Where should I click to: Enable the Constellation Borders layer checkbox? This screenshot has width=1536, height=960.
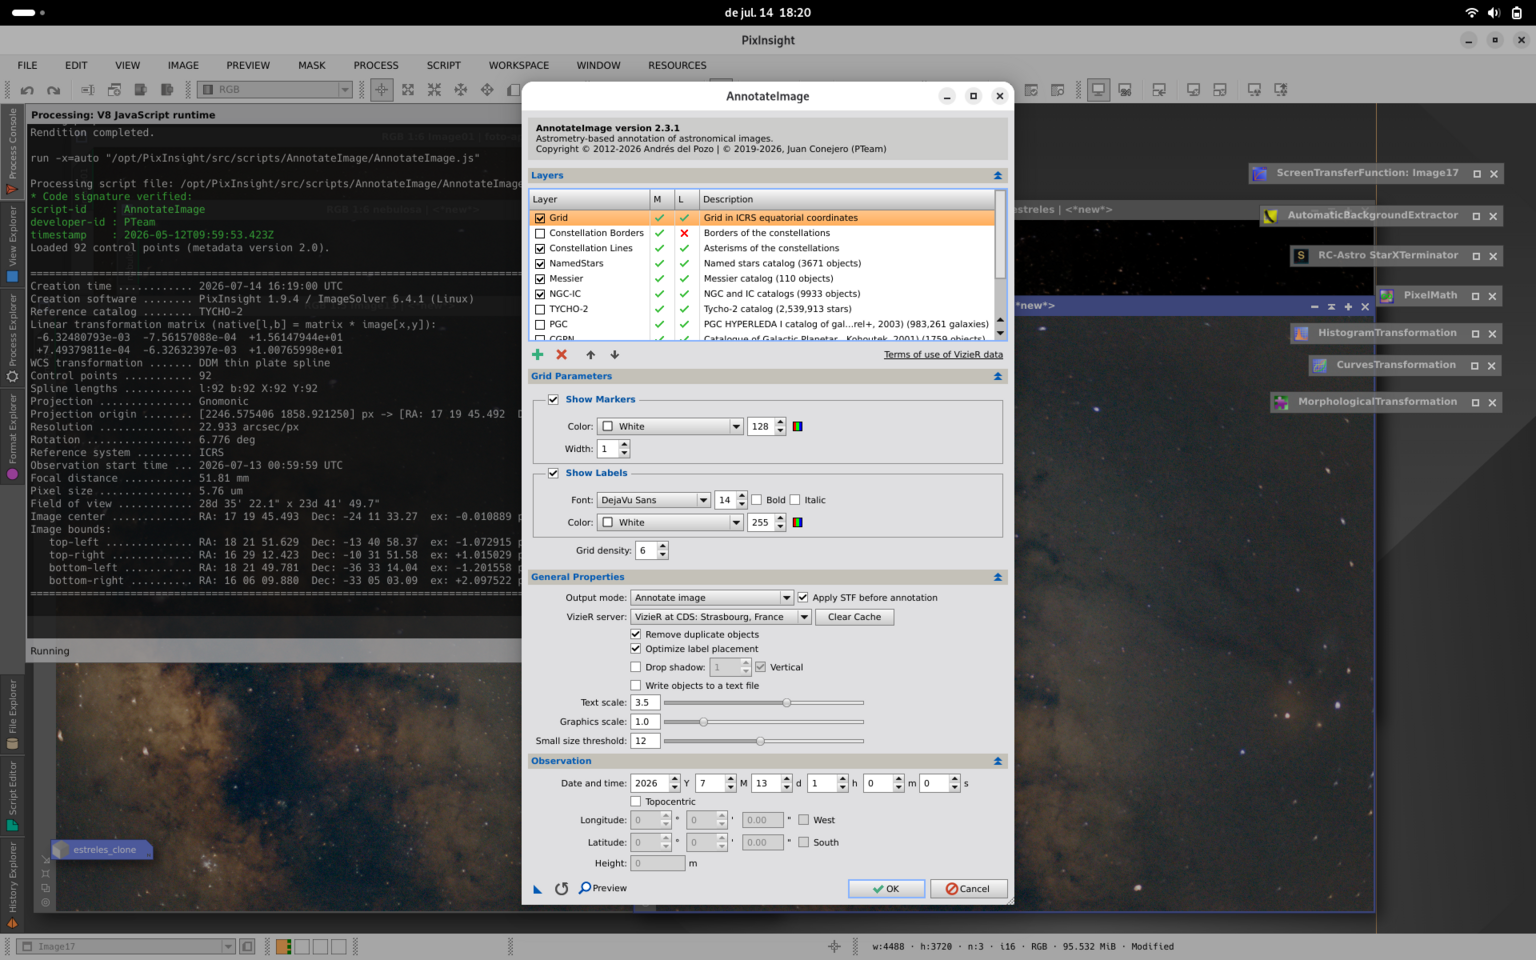[x=540, y=233]
